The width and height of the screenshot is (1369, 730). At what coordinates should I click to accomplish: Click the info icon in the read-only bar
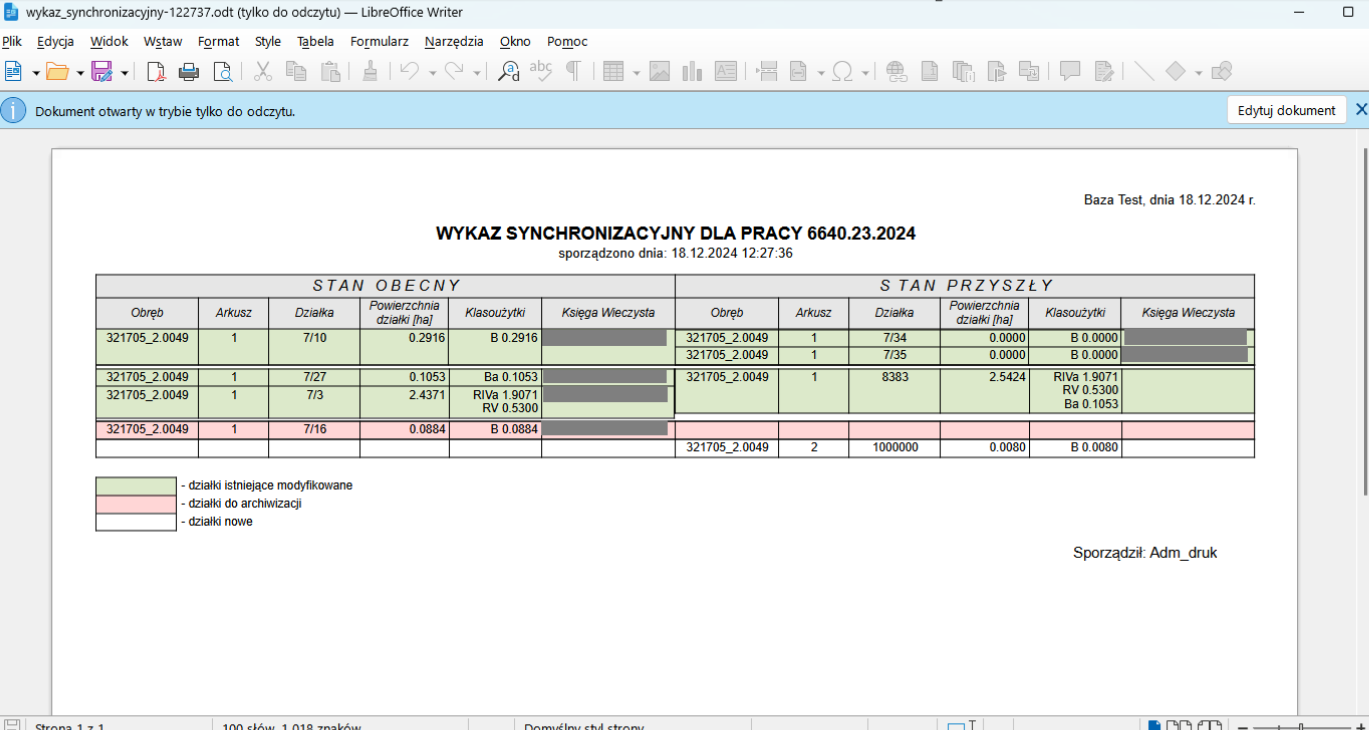tap(13, 110)
